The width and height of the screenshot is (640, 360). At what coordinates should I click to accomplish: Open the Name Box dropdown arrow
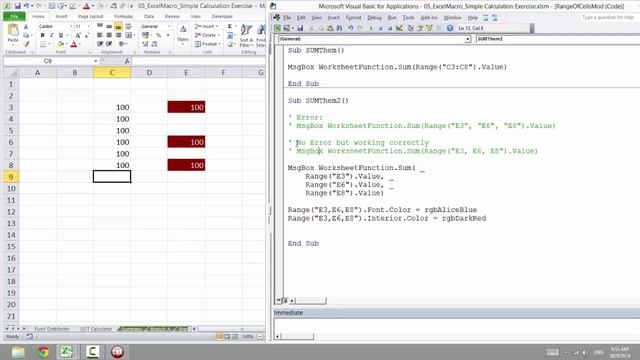[x=96, y=61]
